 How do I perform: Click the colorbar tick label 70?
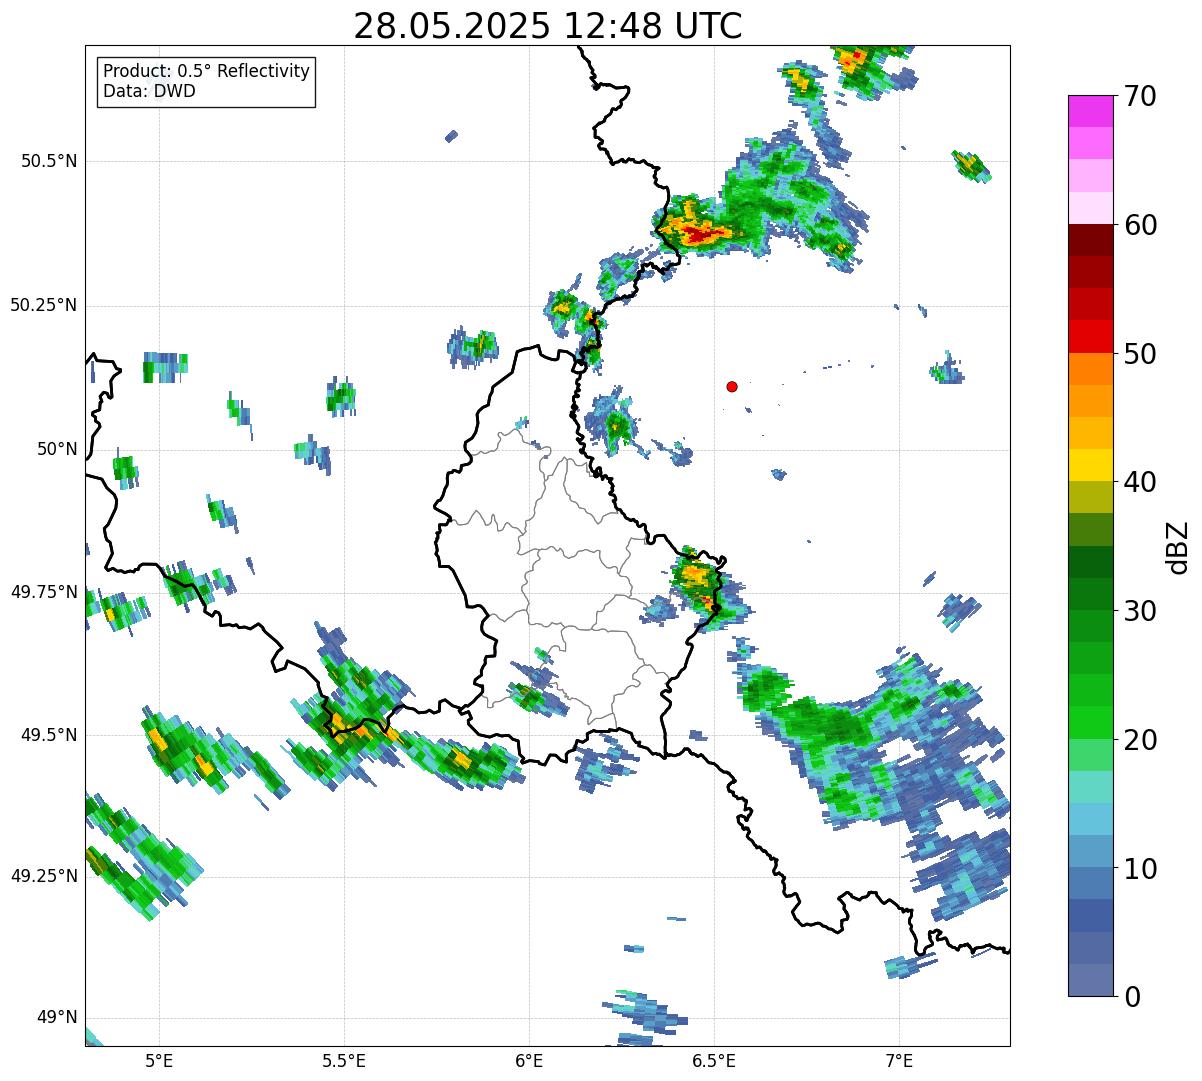(x=1140, y=96)
